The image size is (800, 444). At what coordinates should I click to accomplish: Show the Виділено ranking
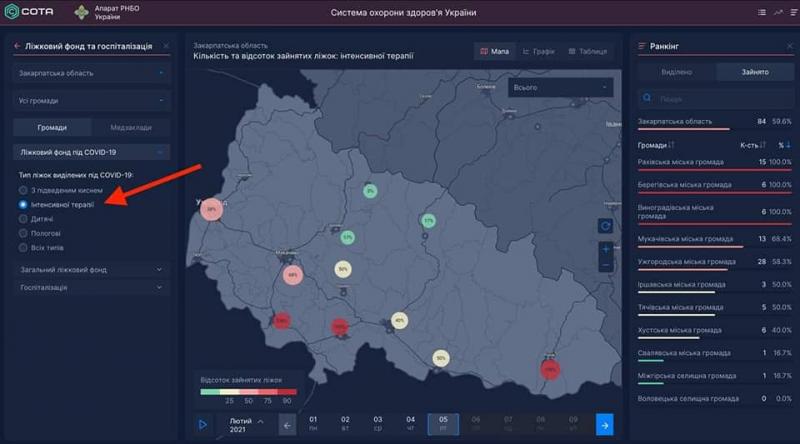[677, 72]
